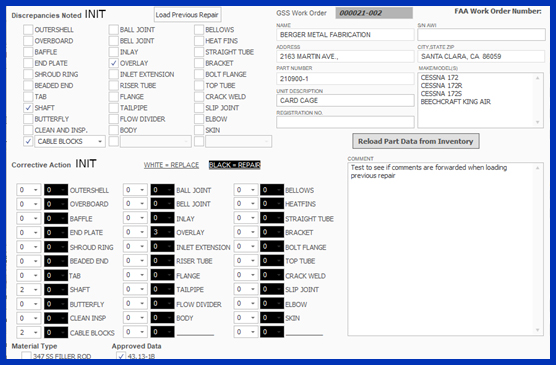Tick the HEAT FINS checkbox
Image resolution: width=556 pixels, height=365 pixels.
tap(199, 41)
